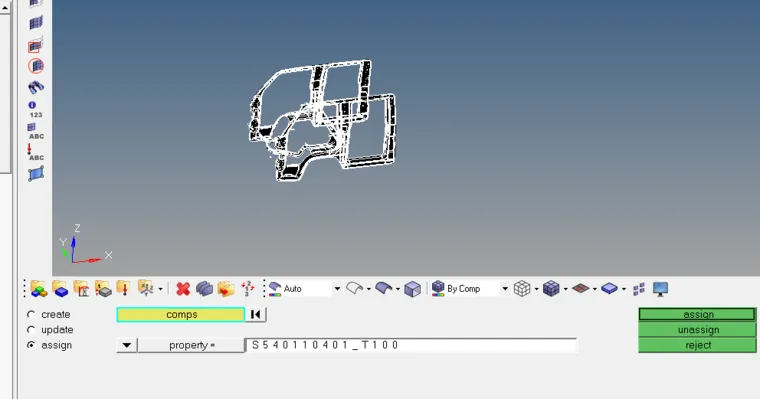Expand arrow beside XYZ axes folder icon
The image size is (760, 399).
click(160, 289)
